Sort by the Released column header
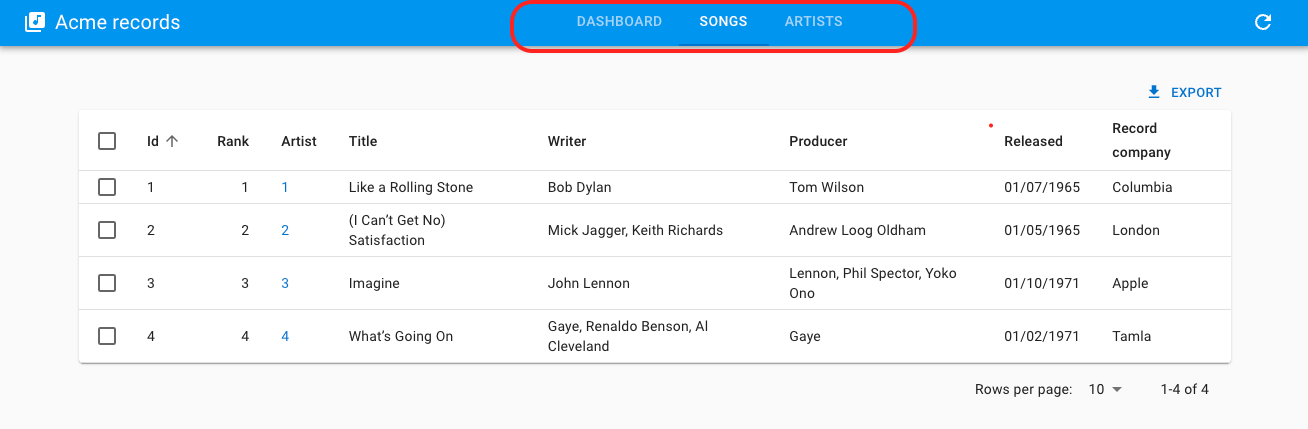Image resolution: width=1308 pixels, height=429 pixels. pos(1033,141)
